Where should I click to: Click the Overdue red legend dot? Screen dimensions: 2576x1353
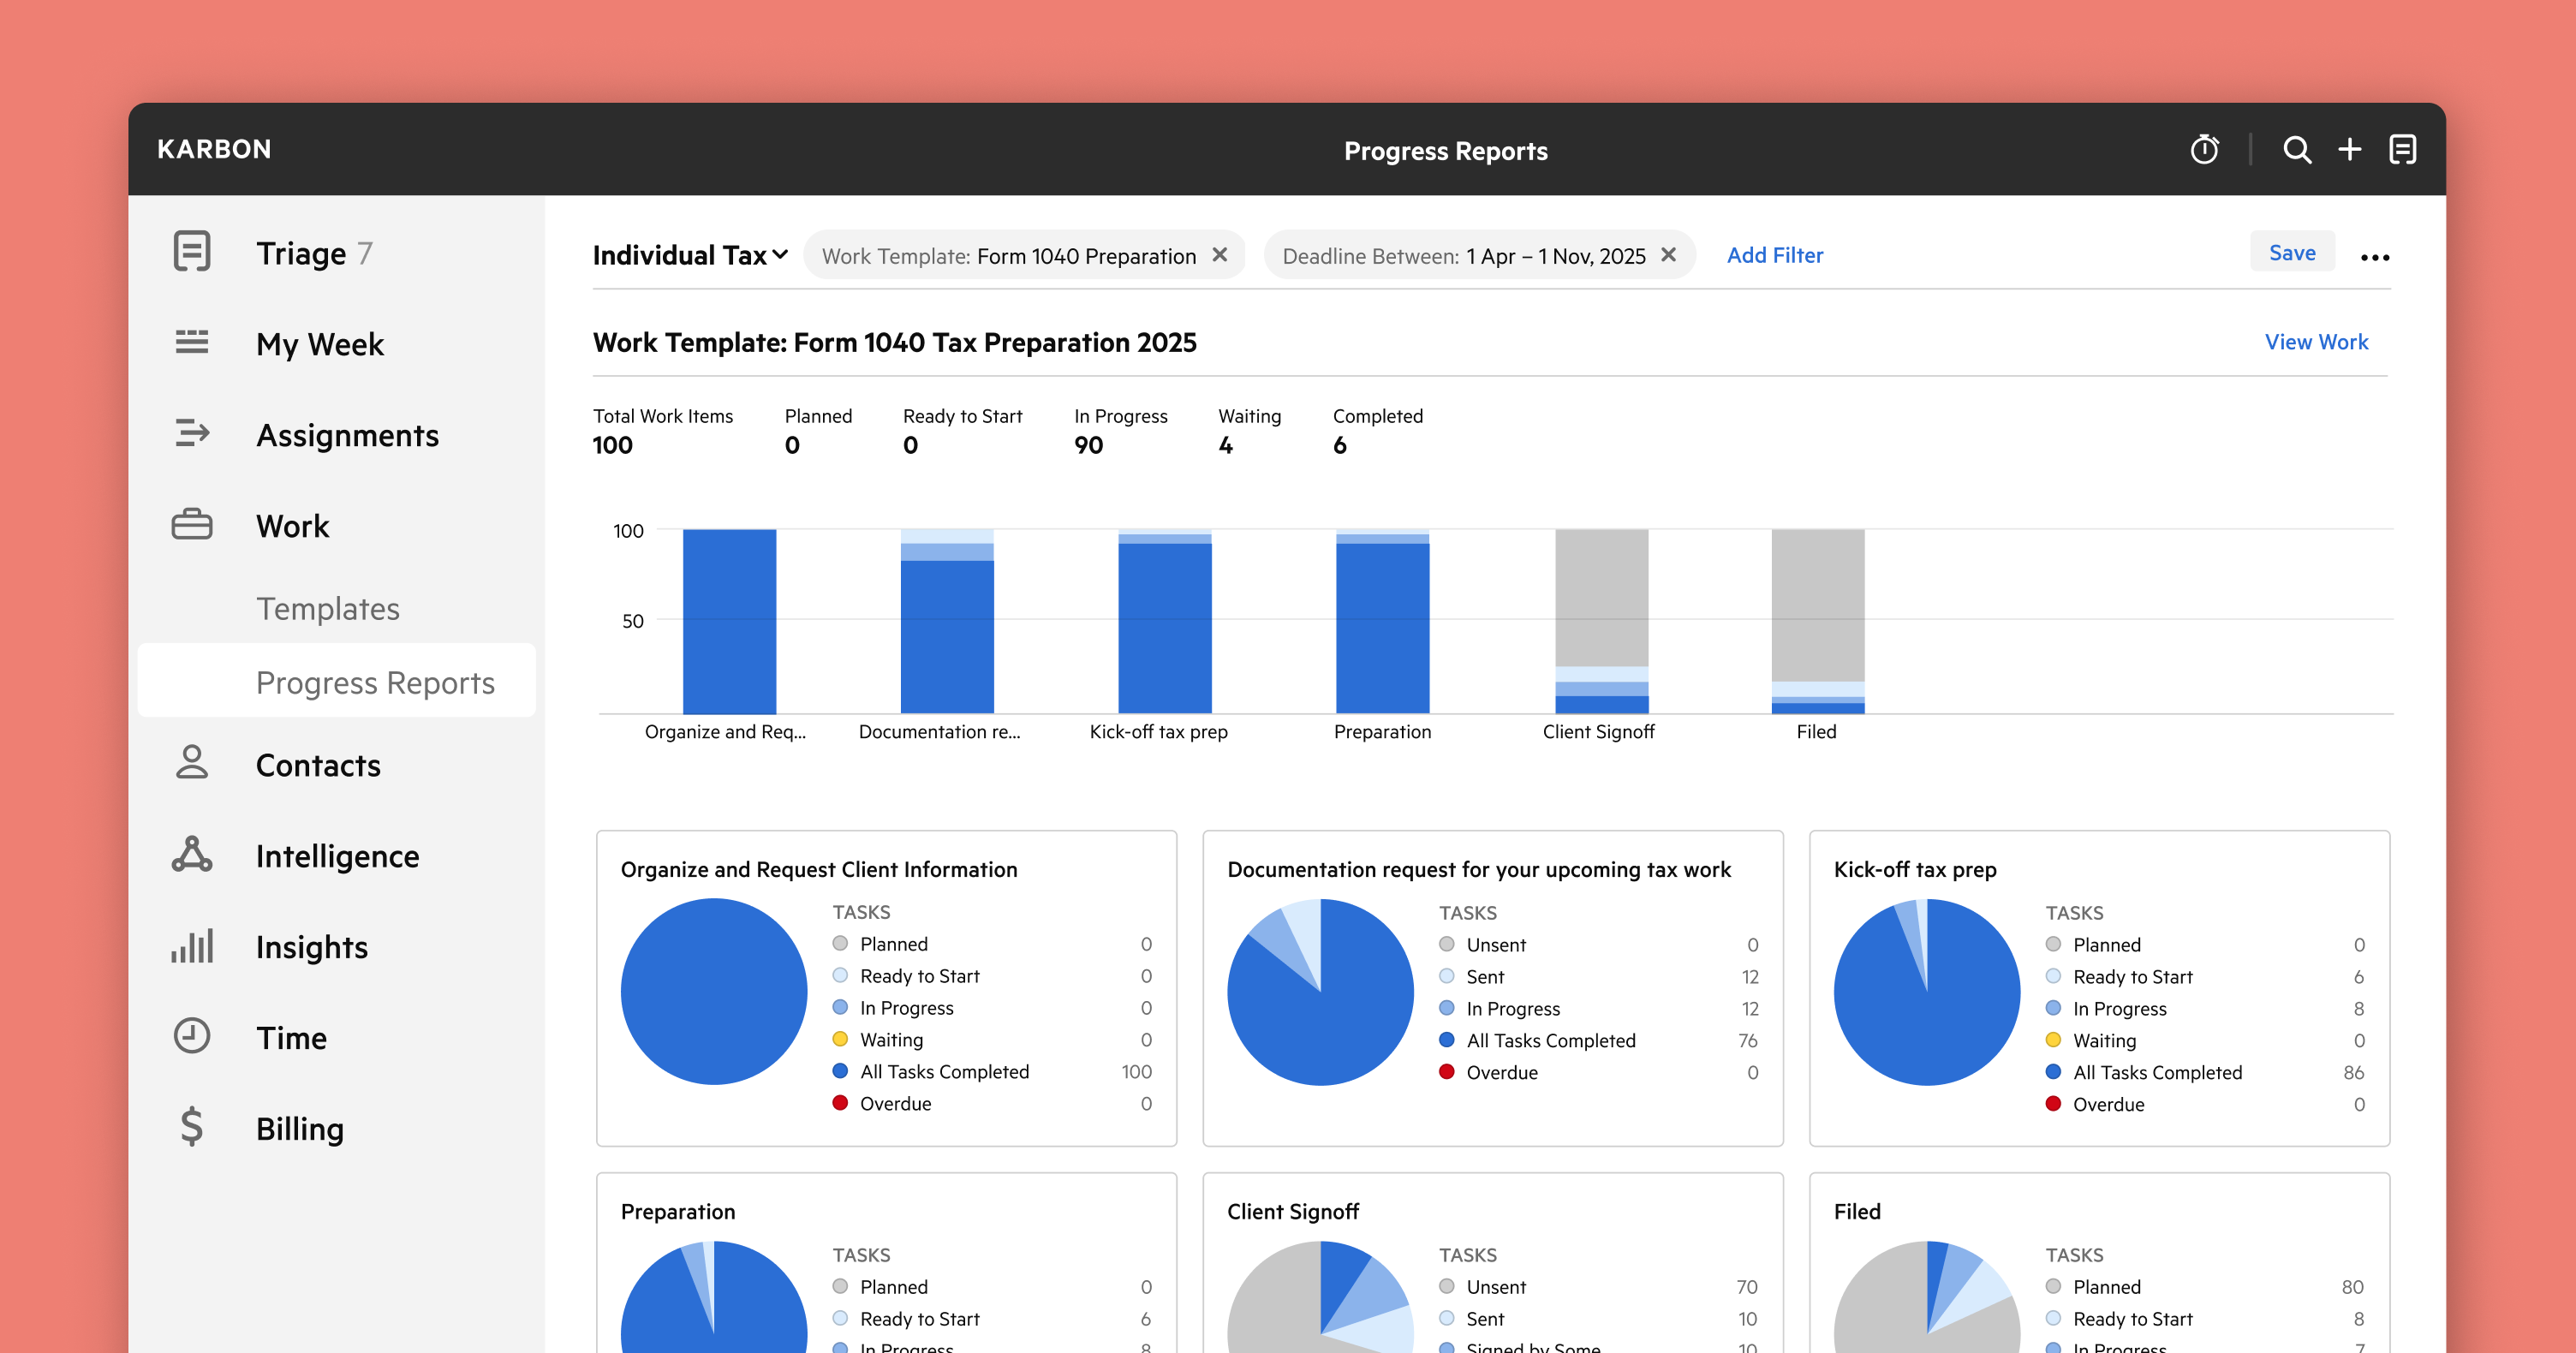(840, 1103)
